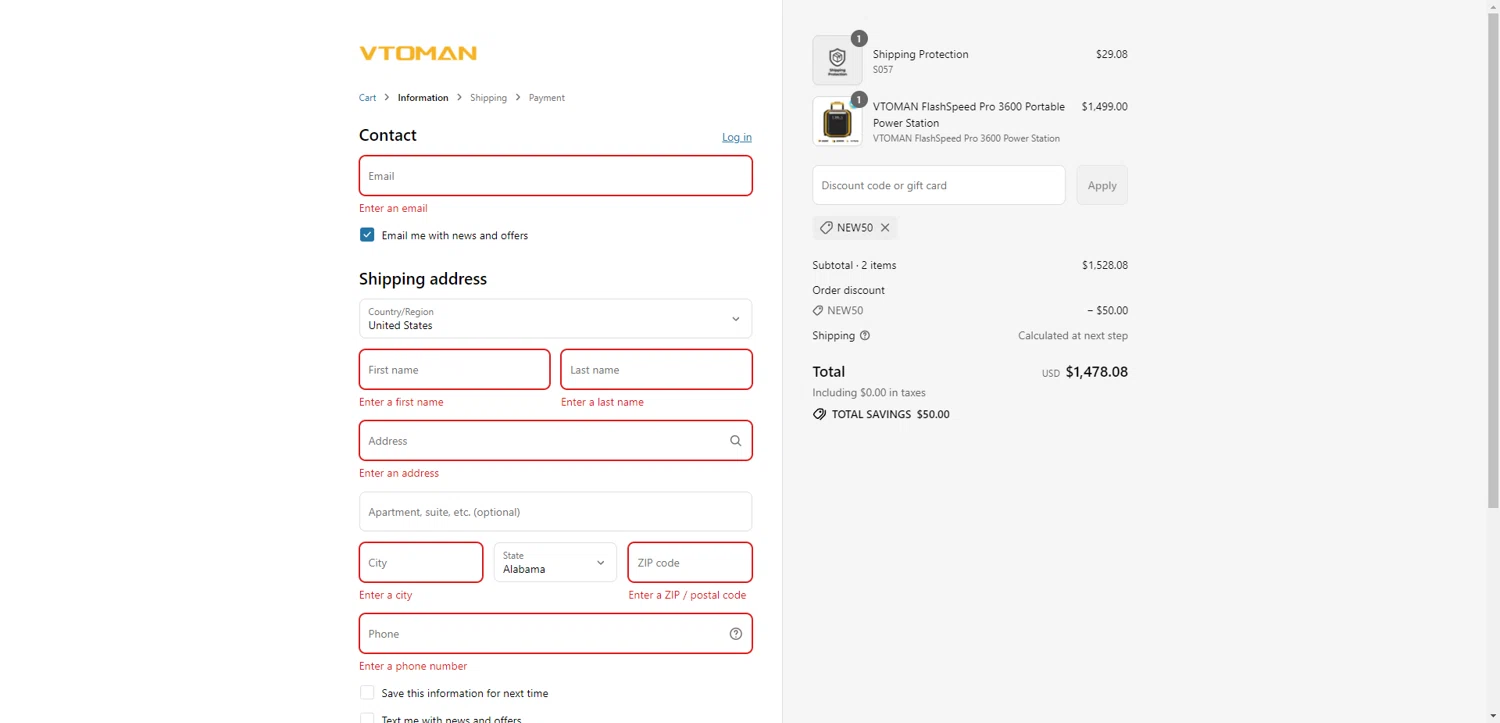Viewport: 1500px width, 723px height.
Task: Focus the Address field
Action: coord(555,441)
